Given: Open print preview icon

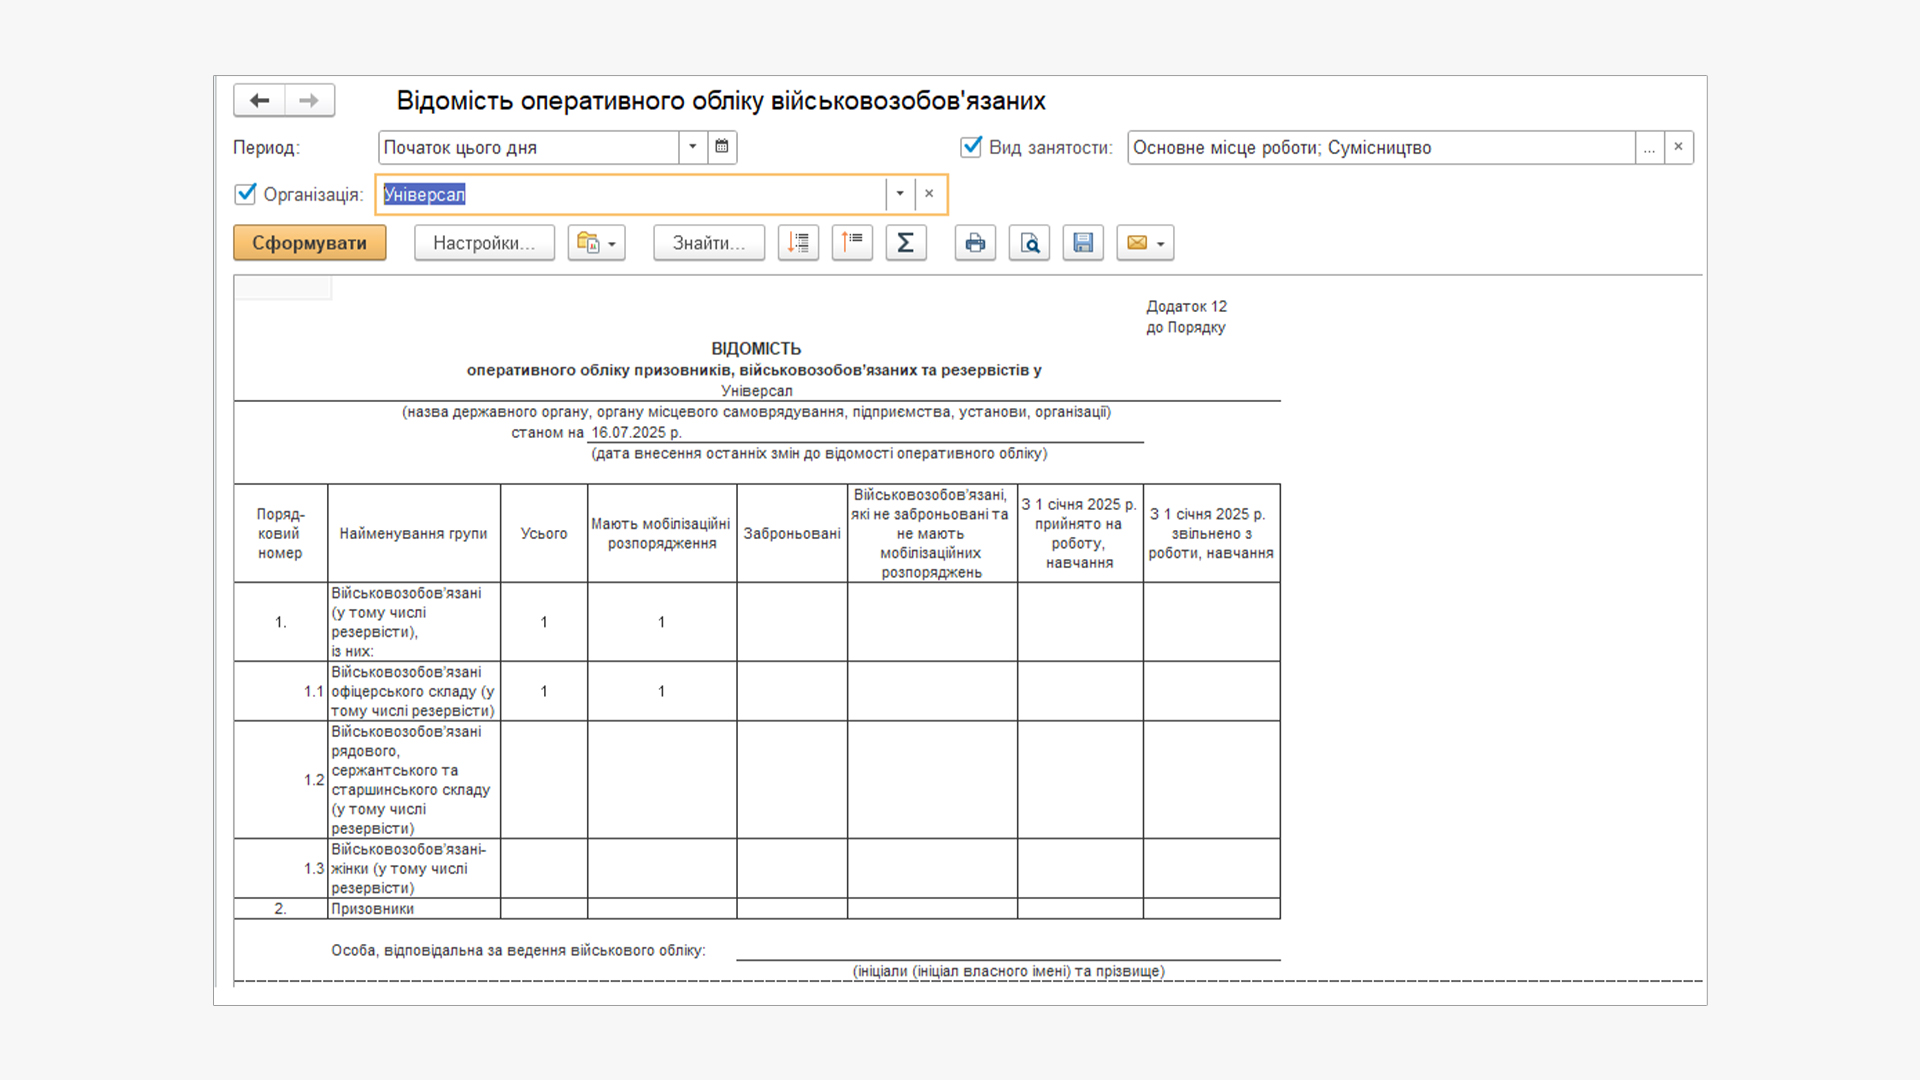Looking at the screenshot, I should pyautogui.click(x=1029, y=243).
